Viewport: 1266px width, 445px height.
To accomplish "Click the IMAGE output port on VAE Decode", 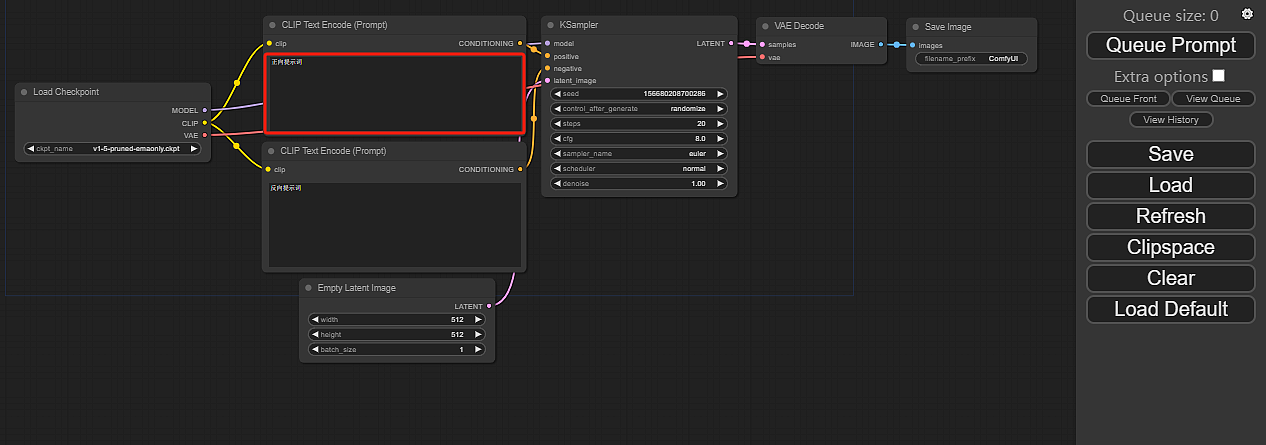I will coord(881,45).
